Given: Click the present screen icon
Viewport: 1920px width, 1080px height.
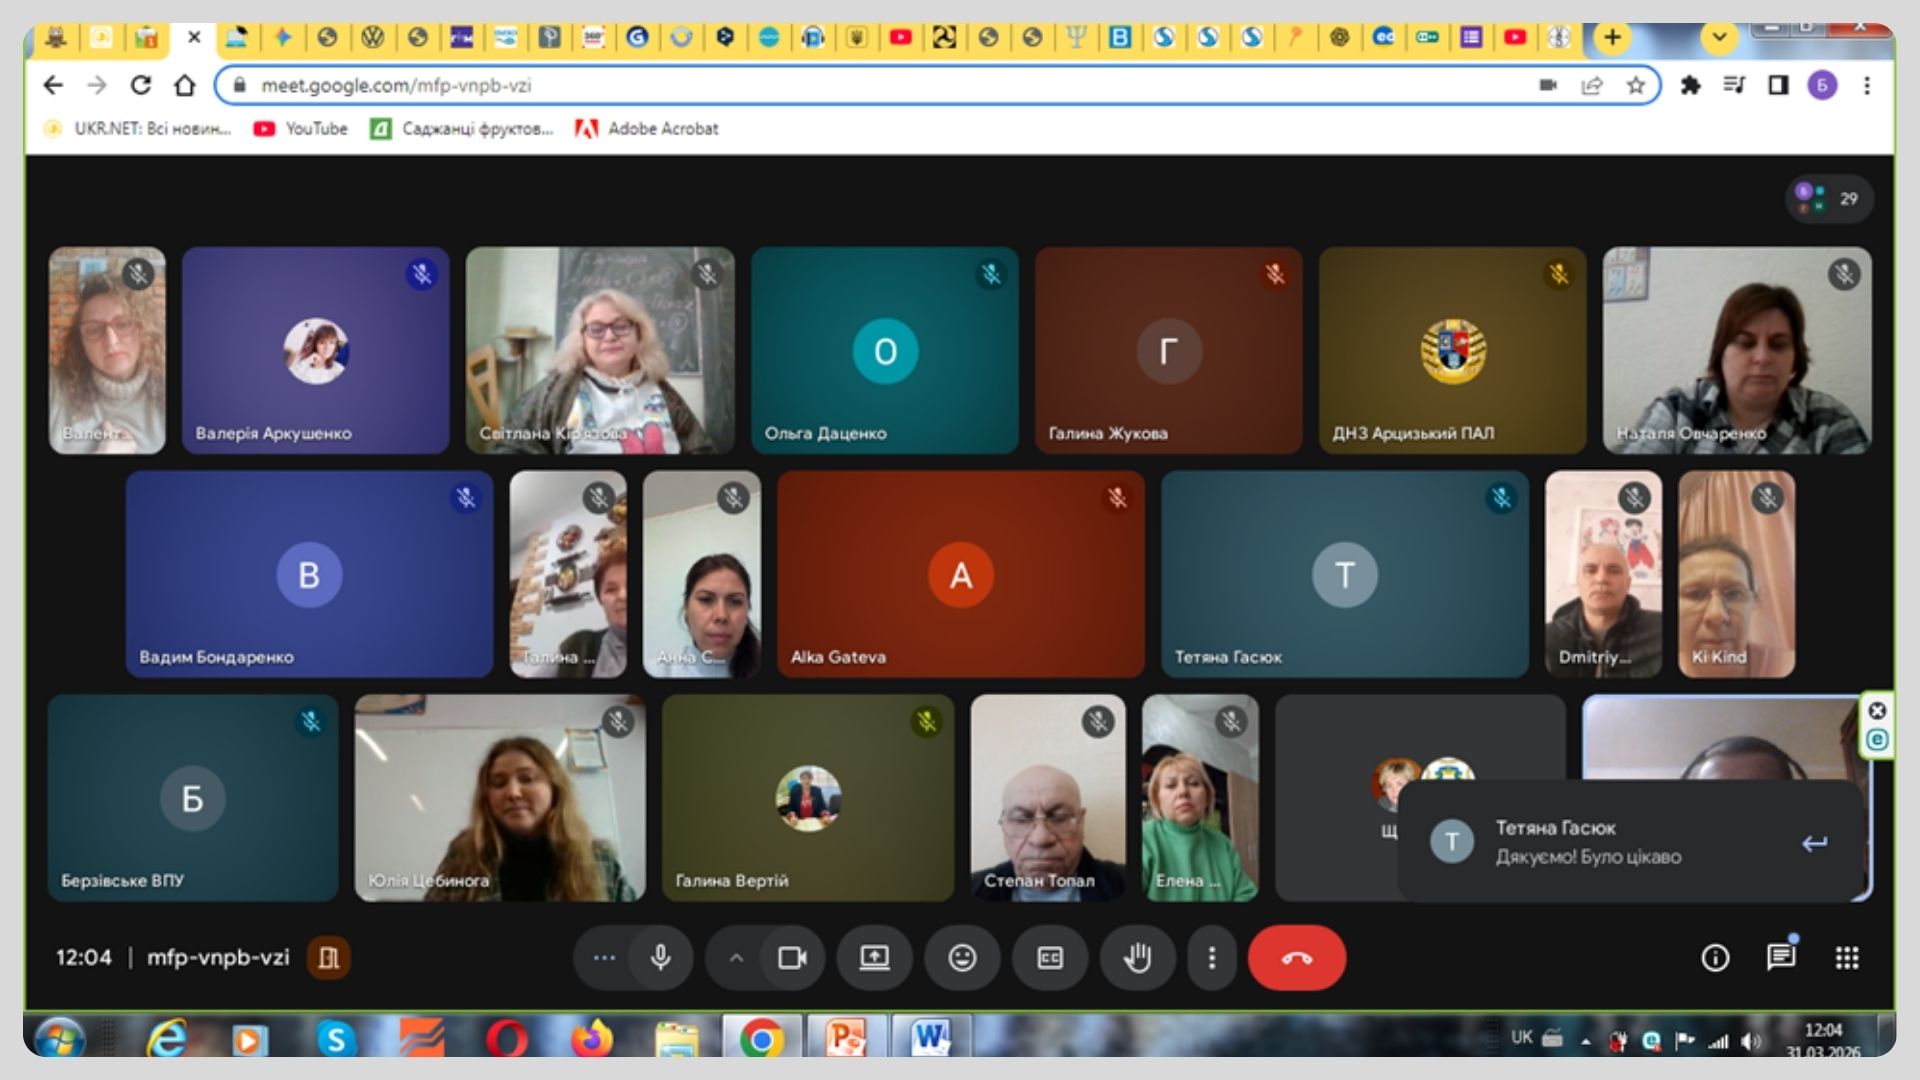Looking at the screenshot, I should [874, 958].
